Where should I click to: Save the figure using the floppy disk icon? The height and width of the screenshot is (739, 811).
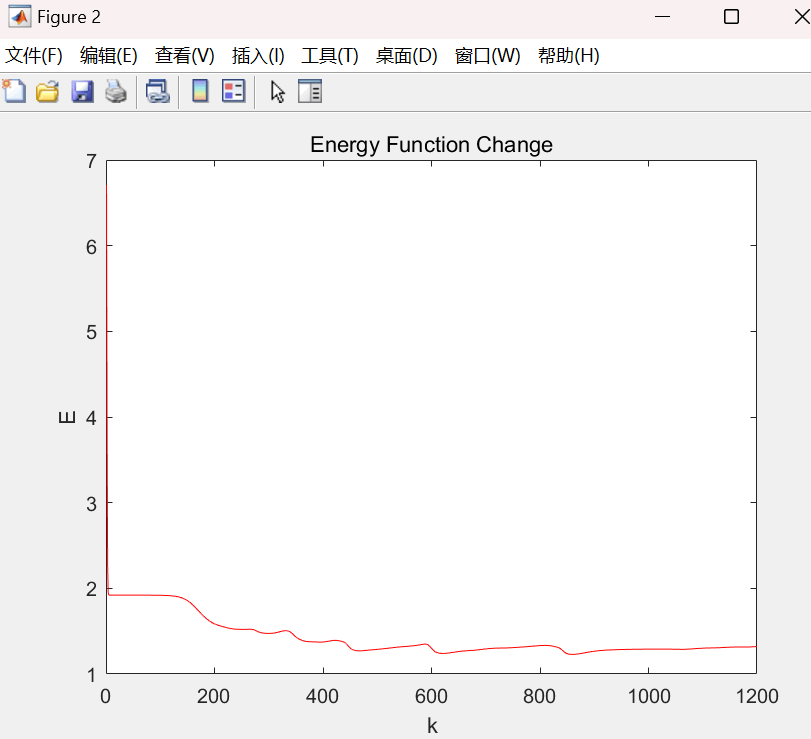(x=82, y=92)
